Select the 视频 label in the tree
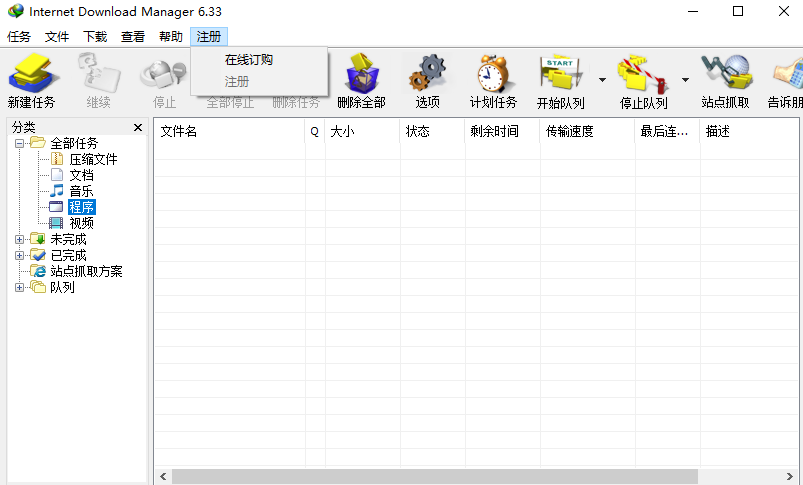This screenshot has height=485, width=803. pyautogui.click(x=81, y=223)
